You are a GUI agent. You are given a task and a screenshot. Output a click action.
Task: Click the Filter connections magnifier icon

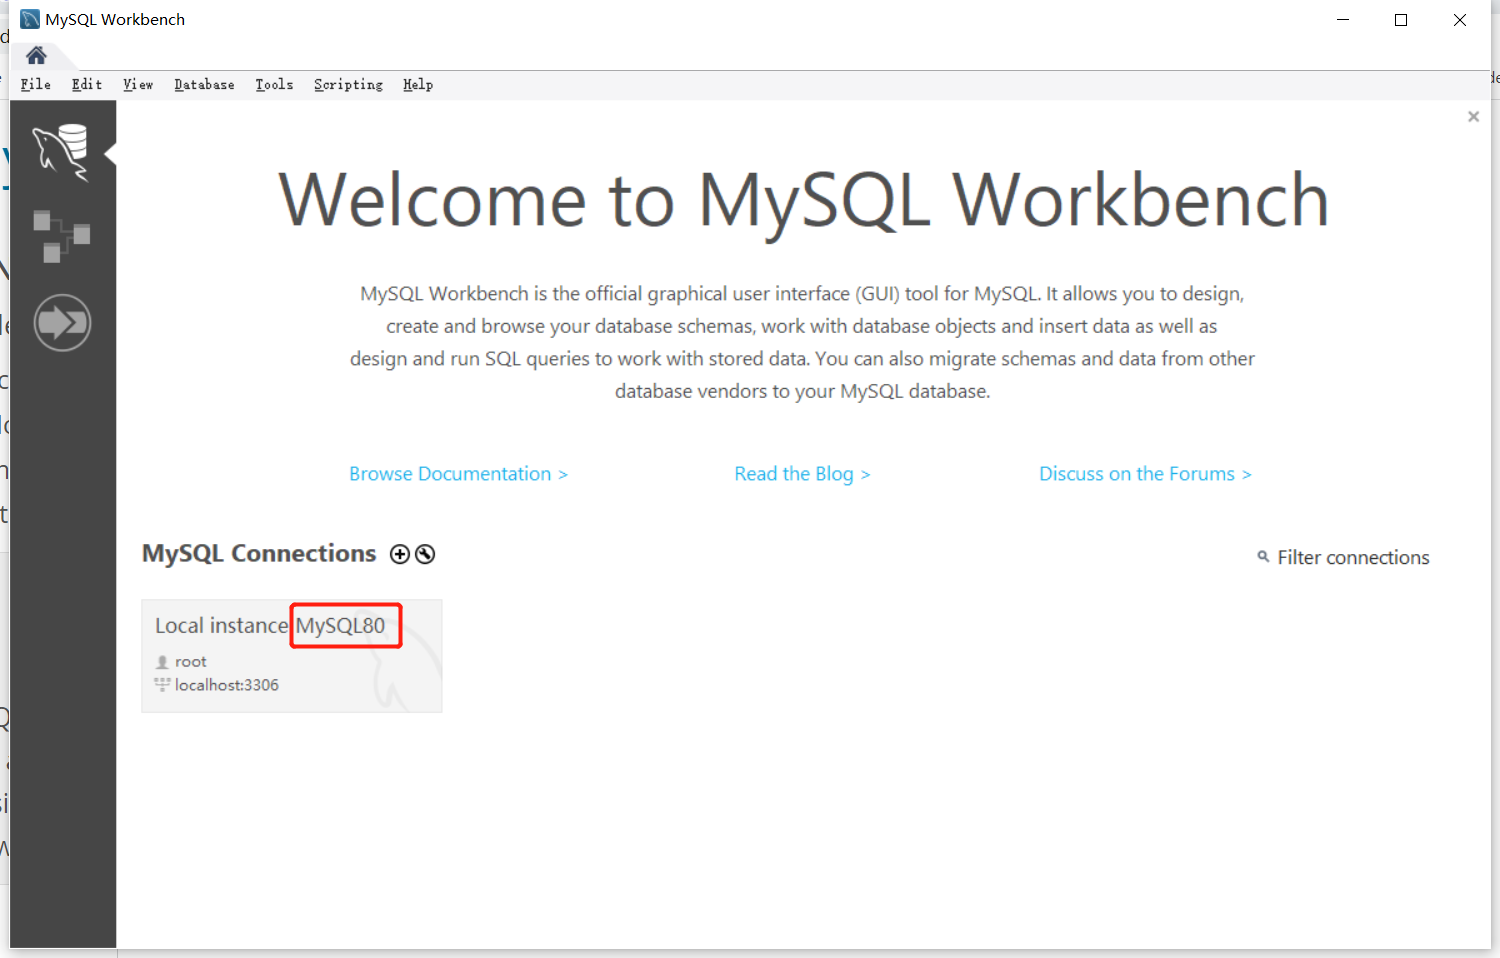1263,557
